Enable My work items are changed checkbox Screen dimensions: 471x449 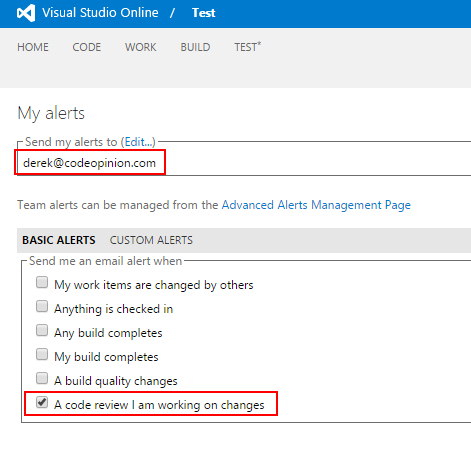[x=42, y=282]
